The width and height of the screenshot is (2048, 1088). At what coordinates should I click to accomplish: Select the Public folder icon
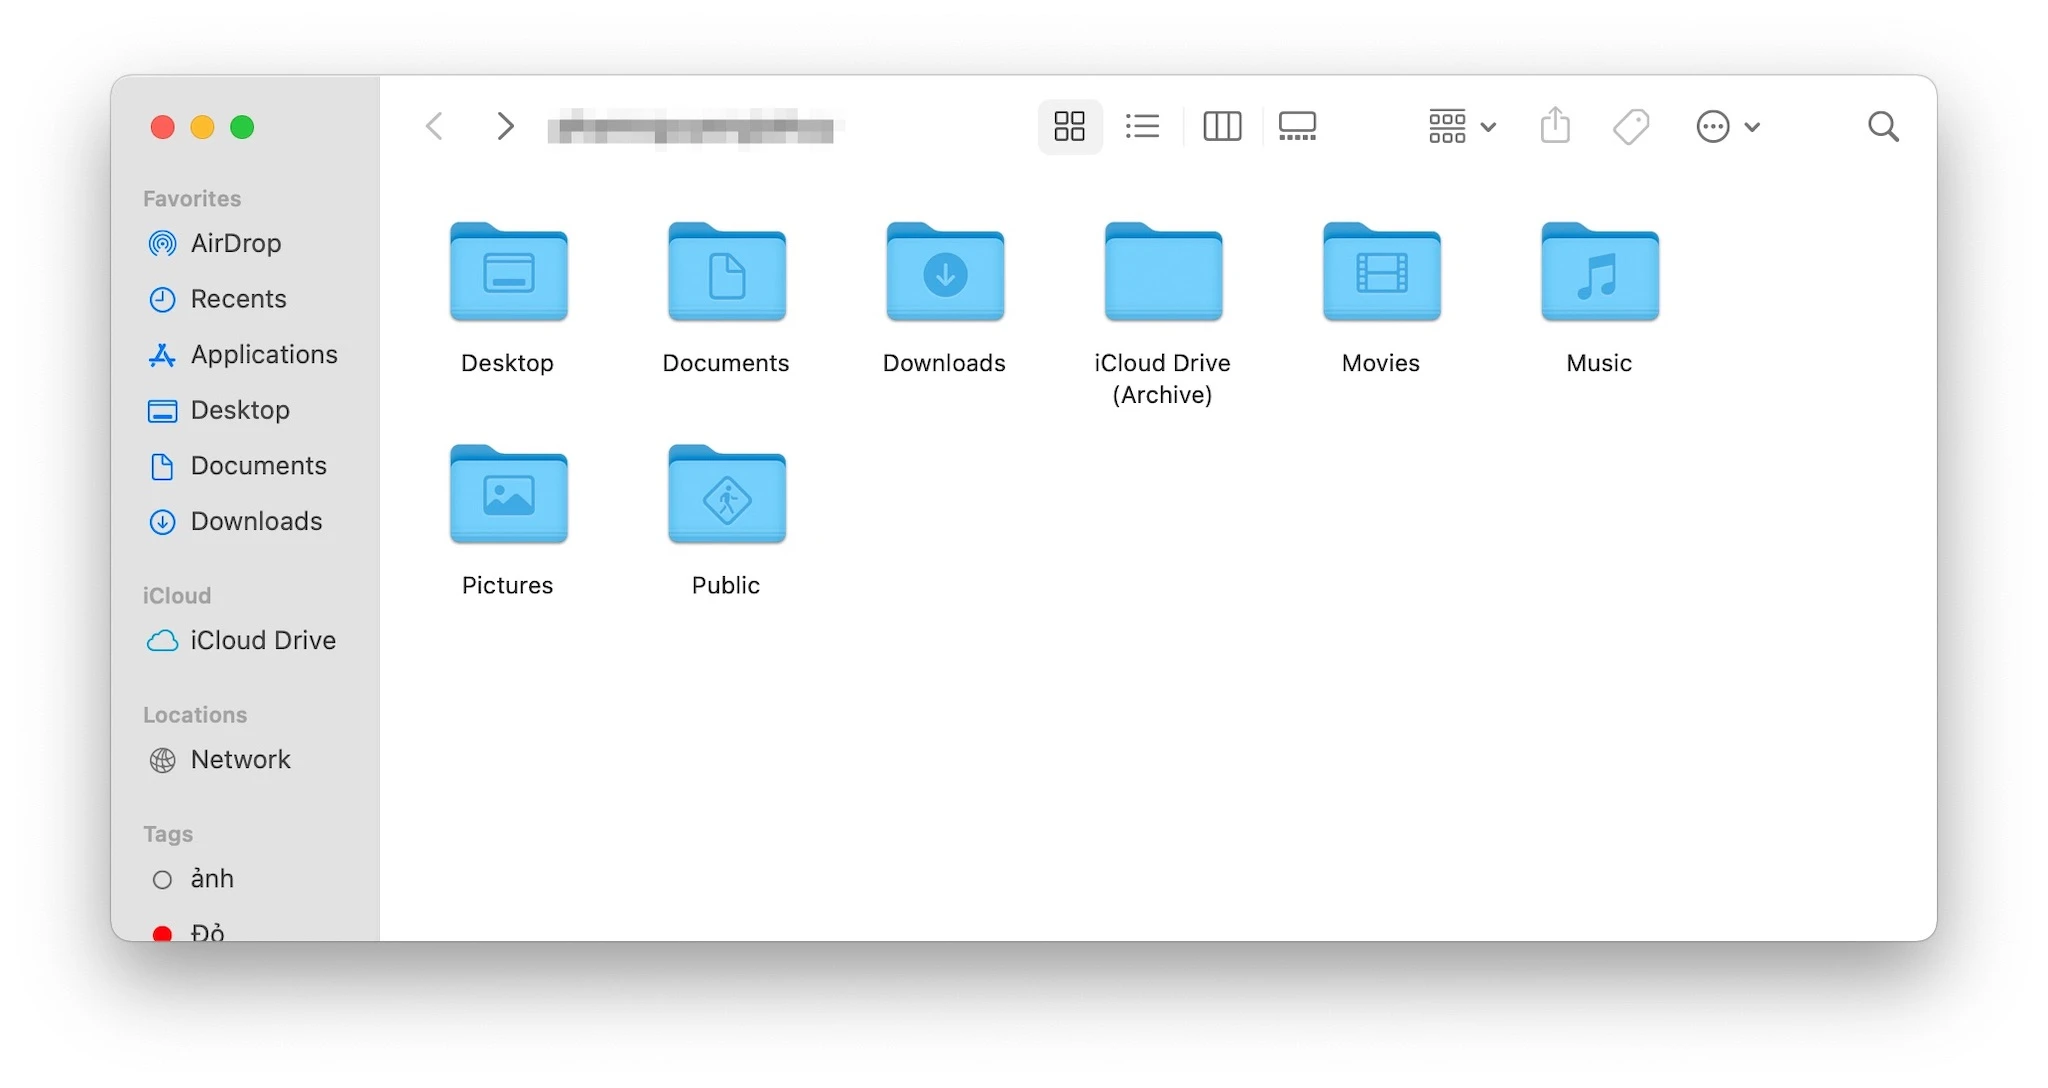point(727,495)
